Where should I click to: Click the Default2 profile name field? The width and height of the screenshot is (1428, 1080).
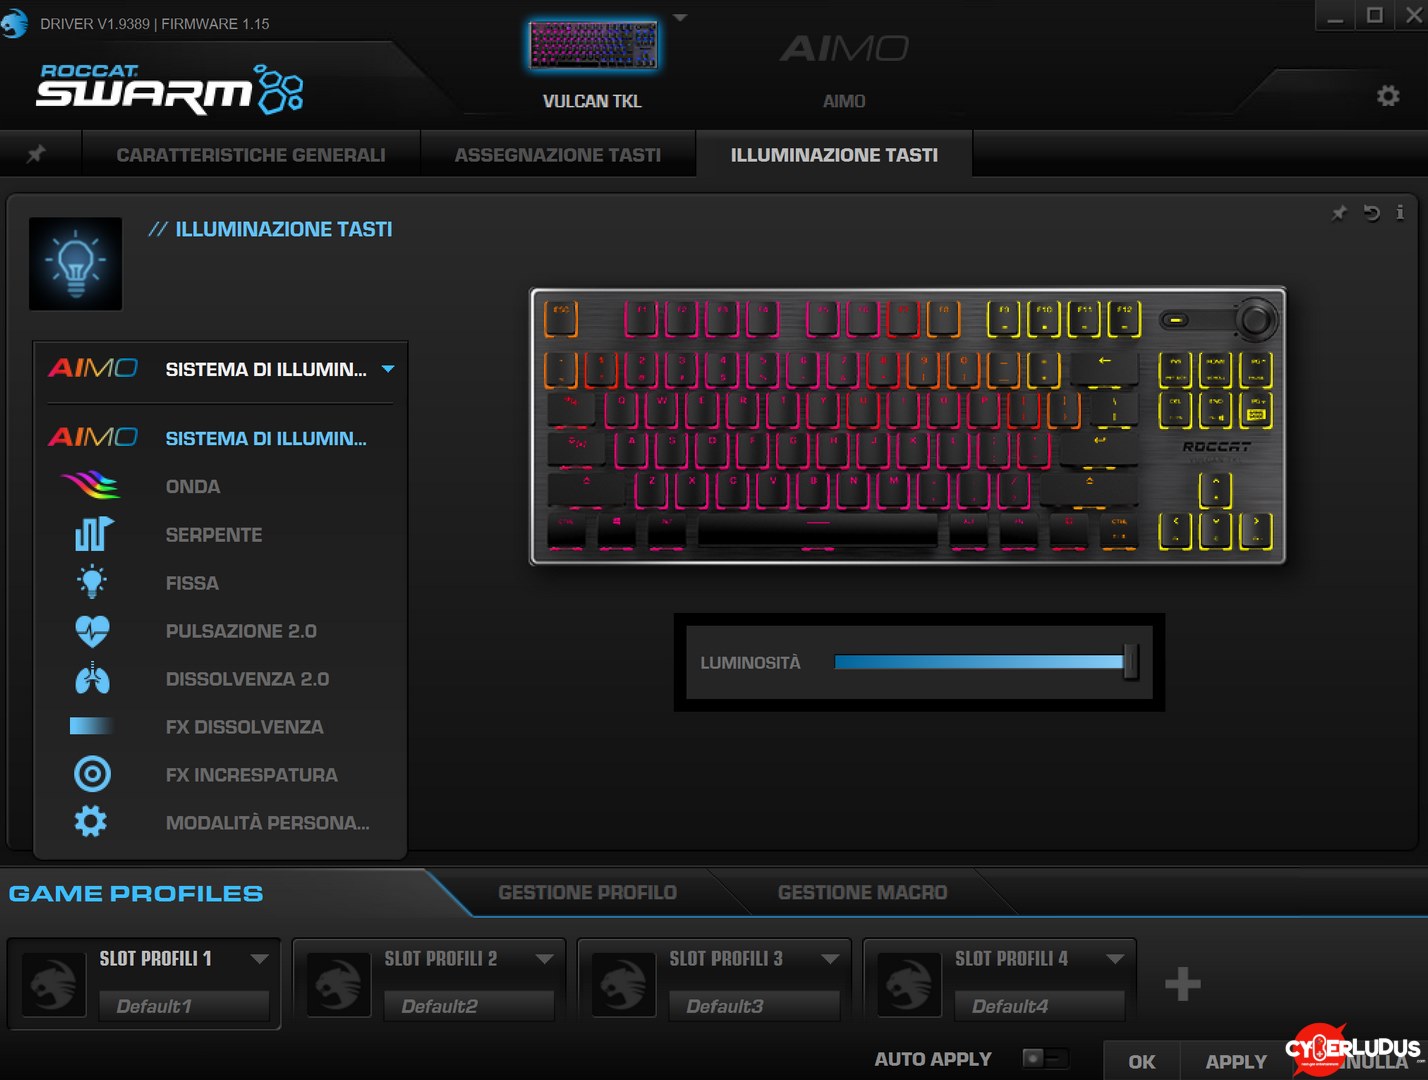point(469,1006)
